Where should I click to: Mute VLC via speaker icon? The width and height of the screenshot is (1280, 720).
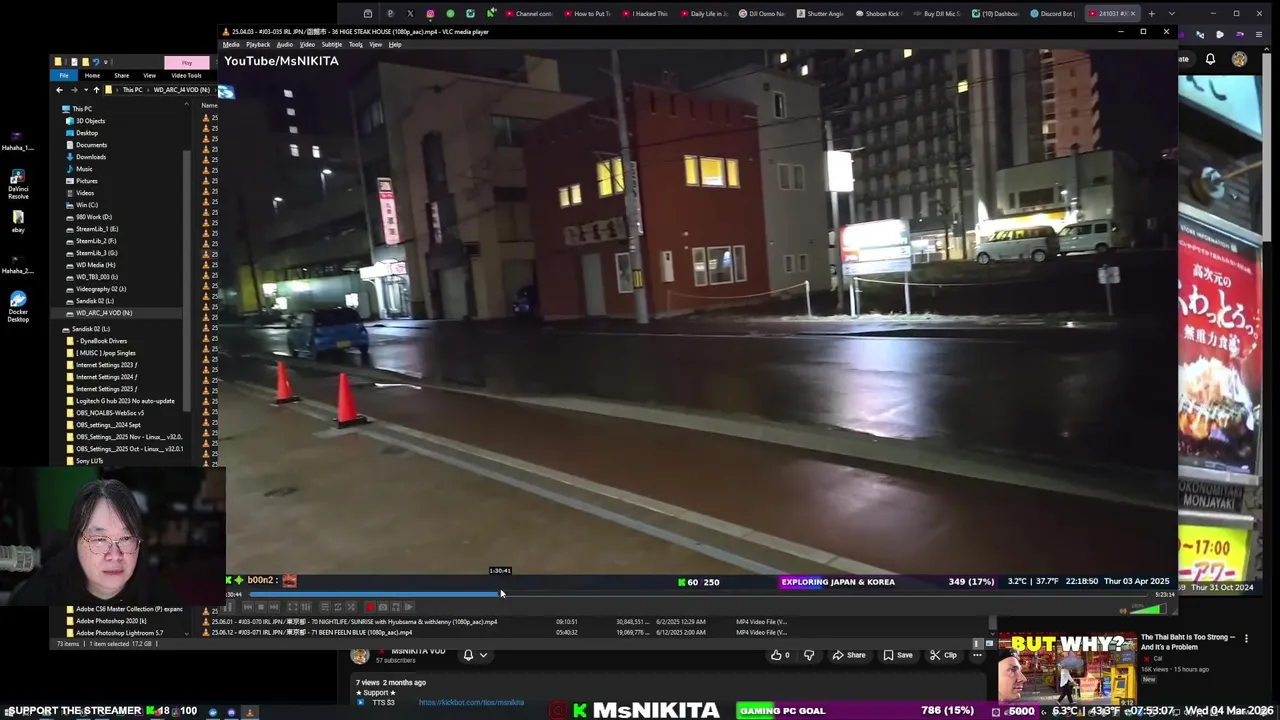[x=1123, y=610]
